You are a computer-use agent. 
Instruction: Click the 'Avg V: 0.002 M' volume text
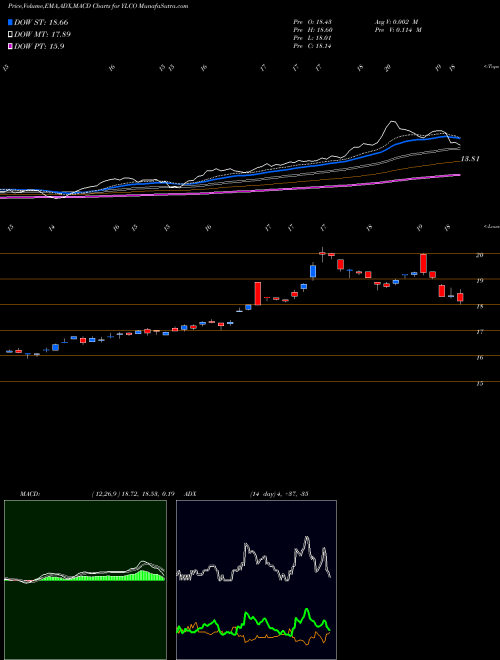coord(398,22)
